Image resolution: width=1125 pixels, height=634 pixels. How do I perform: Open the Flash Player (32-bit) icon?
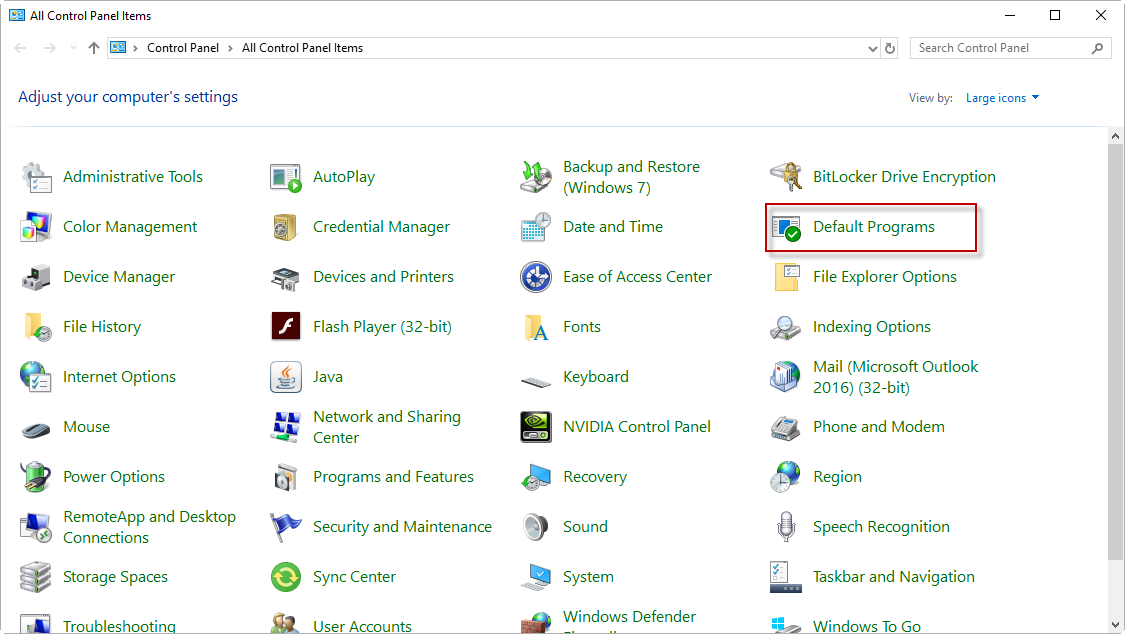coord(286,327)
